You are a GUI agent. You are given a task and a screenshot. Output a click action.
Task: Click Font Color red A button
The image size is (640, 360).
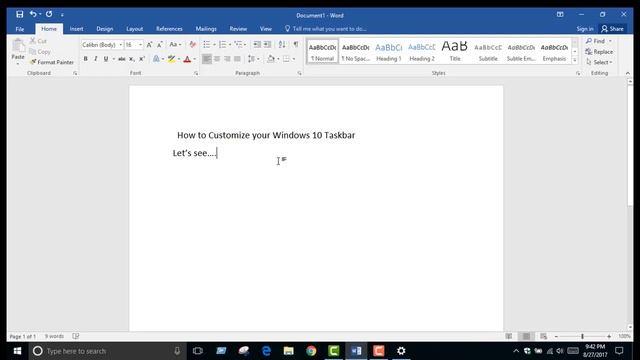[x=187, y=59]
